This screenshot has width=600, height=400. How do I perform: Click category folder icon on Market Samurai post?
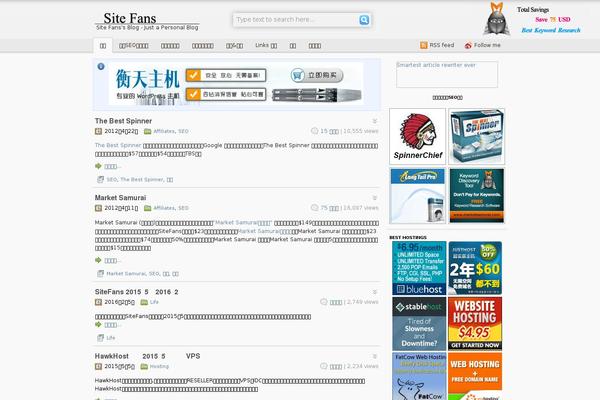tap(147, 208)
